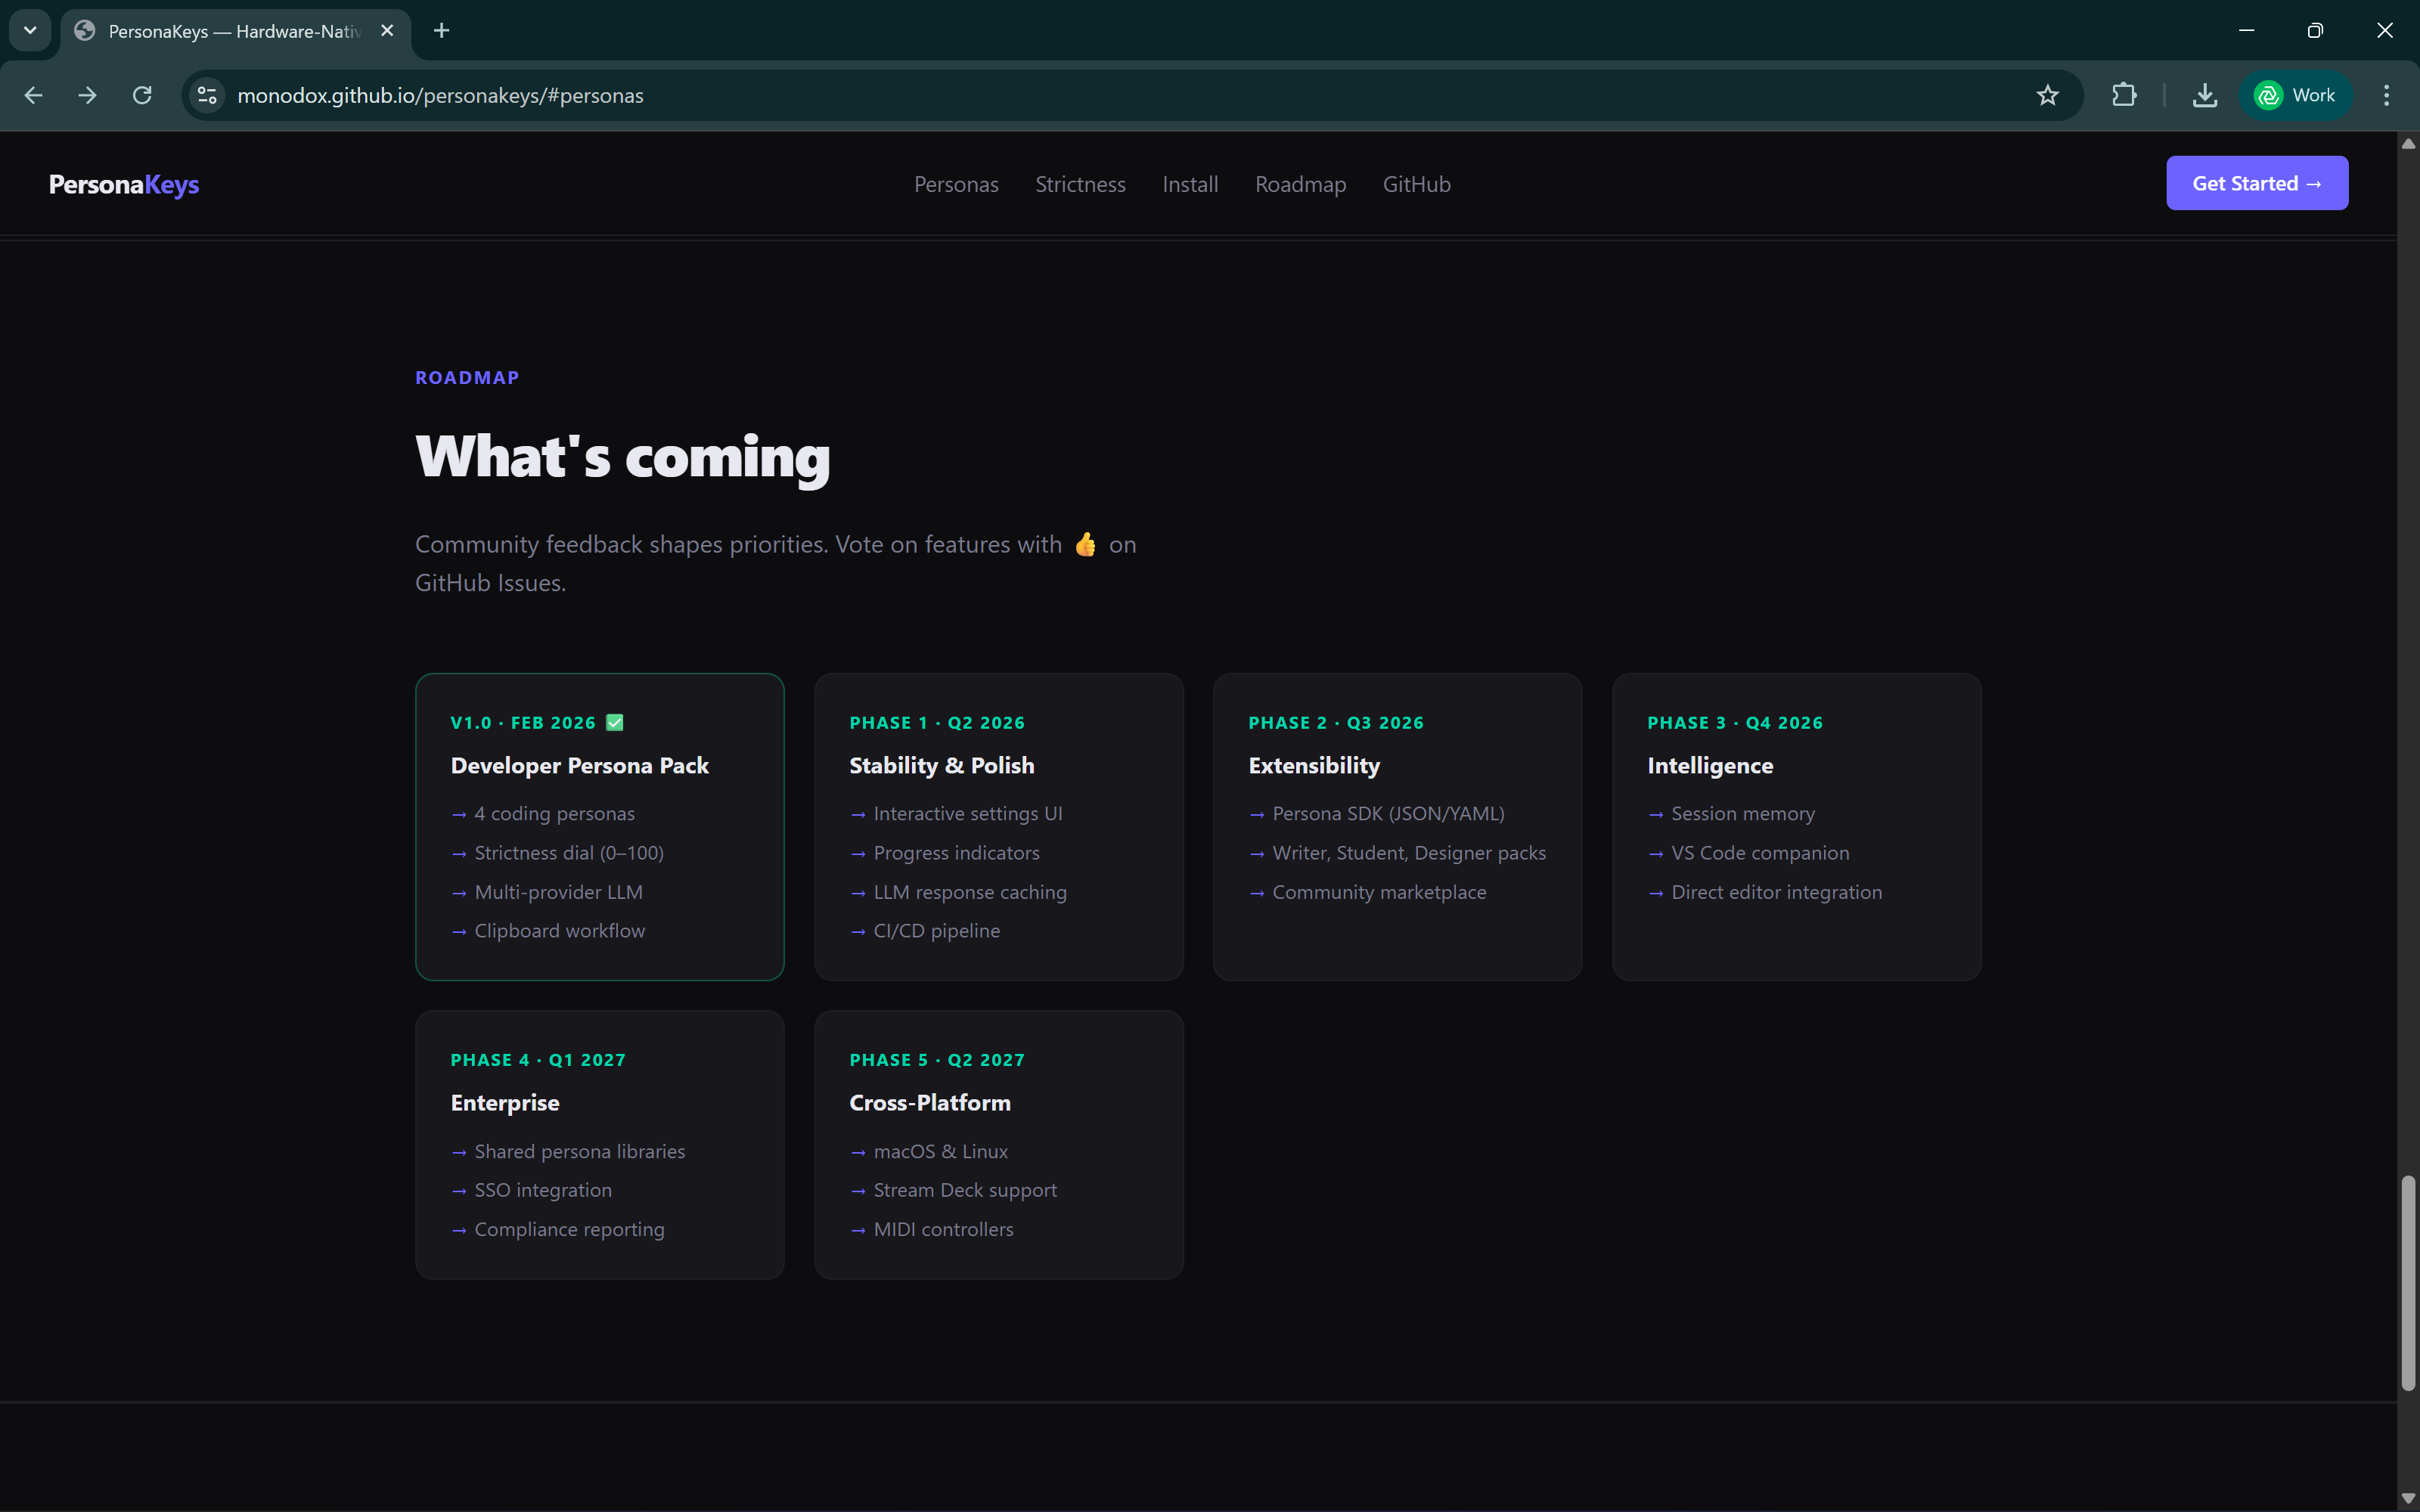Viewport: 2420px width, 1512px height.
Task: Open the GitHub link in the navbar
Action: (x=1416, y=184)
